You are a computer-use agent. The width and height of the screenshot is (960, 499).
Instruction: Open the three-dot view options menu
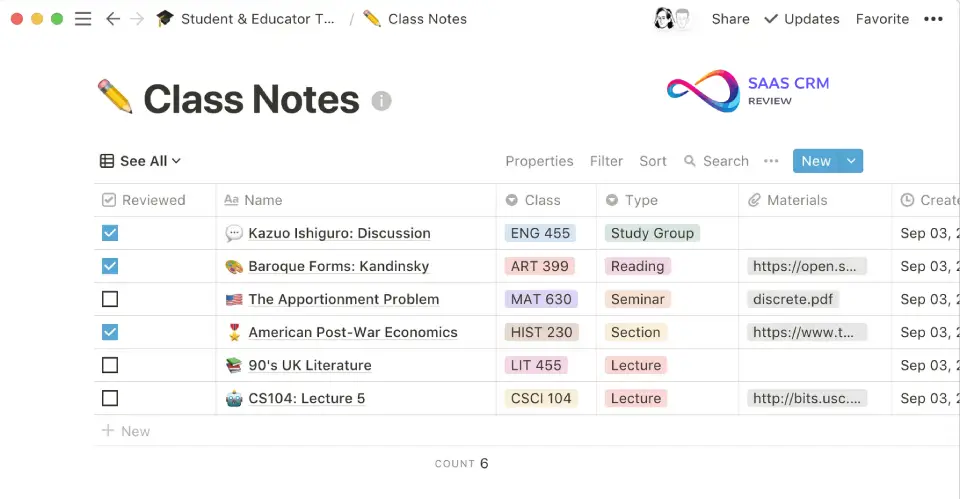point(771,161)
